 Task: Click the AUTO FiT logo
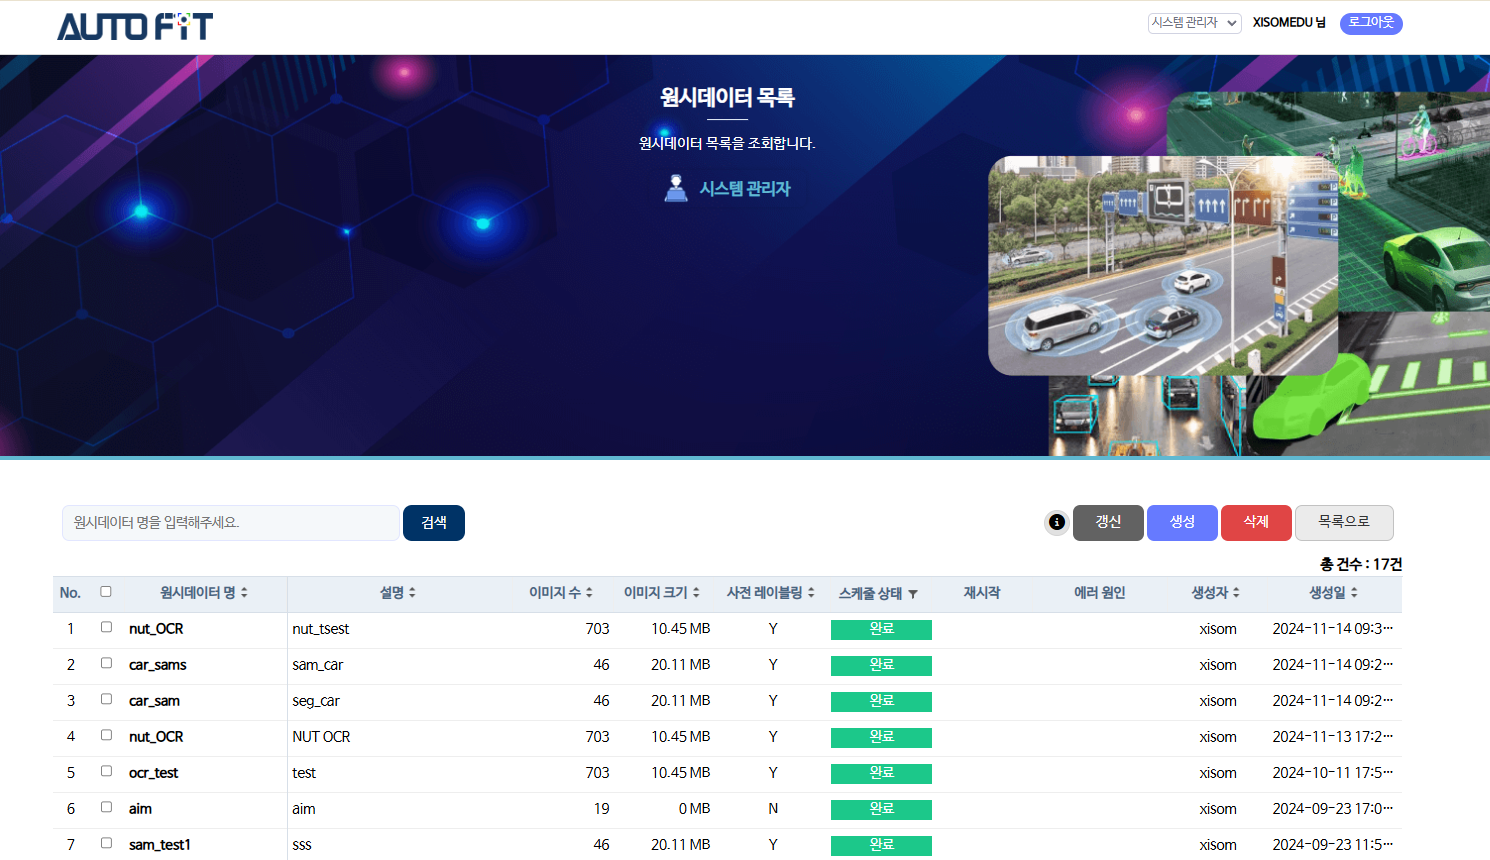[135, 27]
